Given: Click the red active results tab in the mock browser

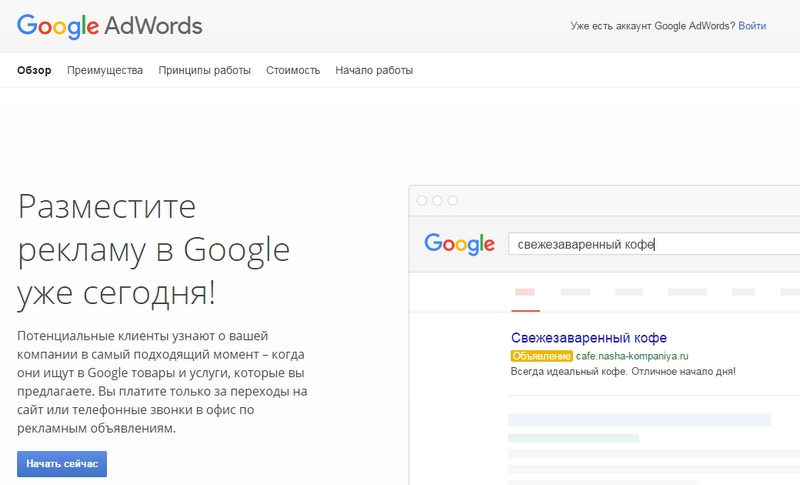Looking at the screenshot, I should tap(525, 298).
